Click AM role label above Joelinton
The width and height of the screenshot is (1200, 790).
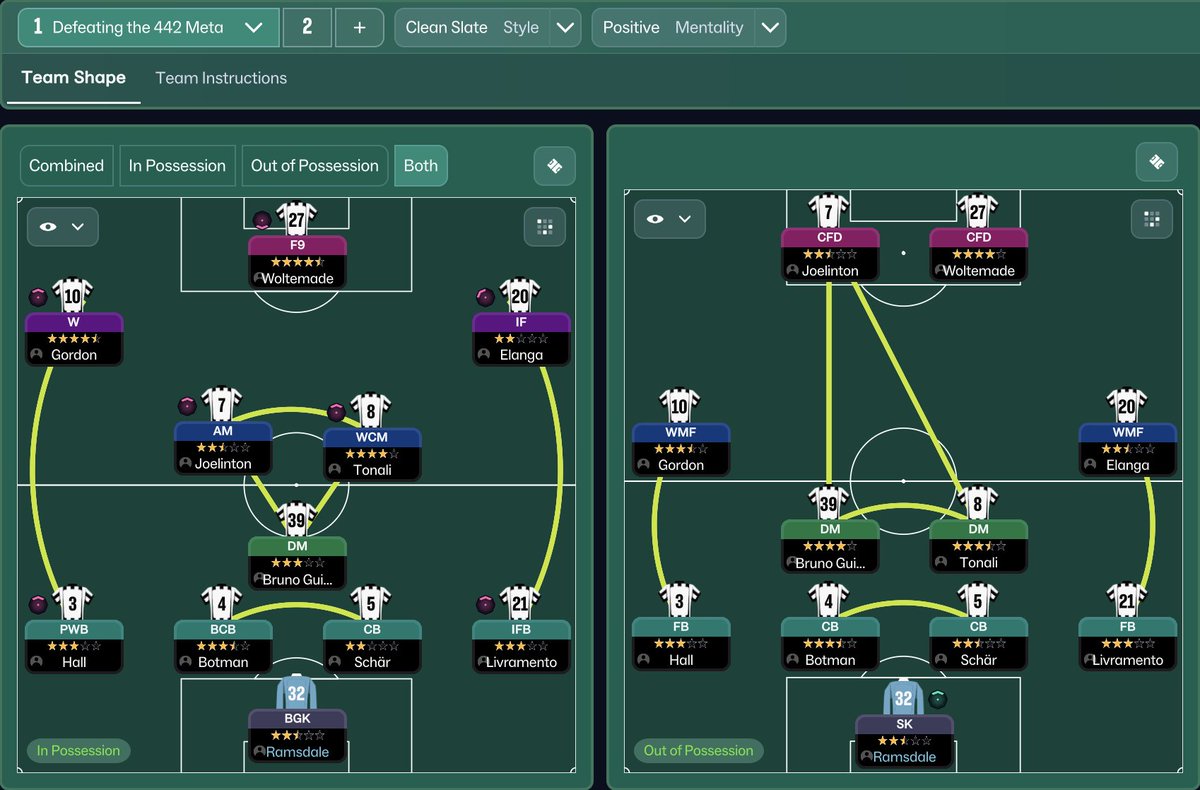(x=222, y=431)
